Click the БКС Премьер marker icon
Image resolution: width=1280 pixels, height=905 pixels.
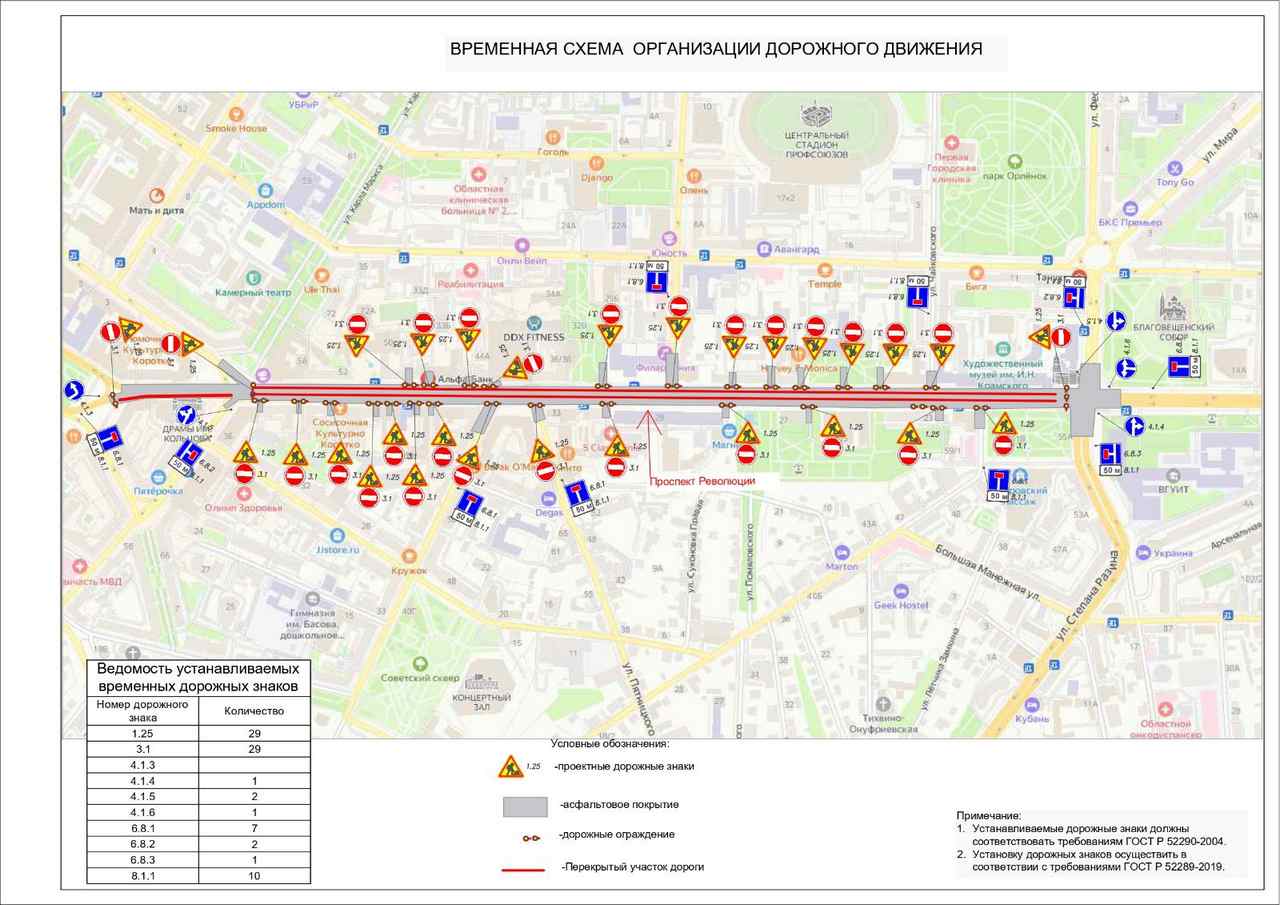click(x=1130, y=207)
